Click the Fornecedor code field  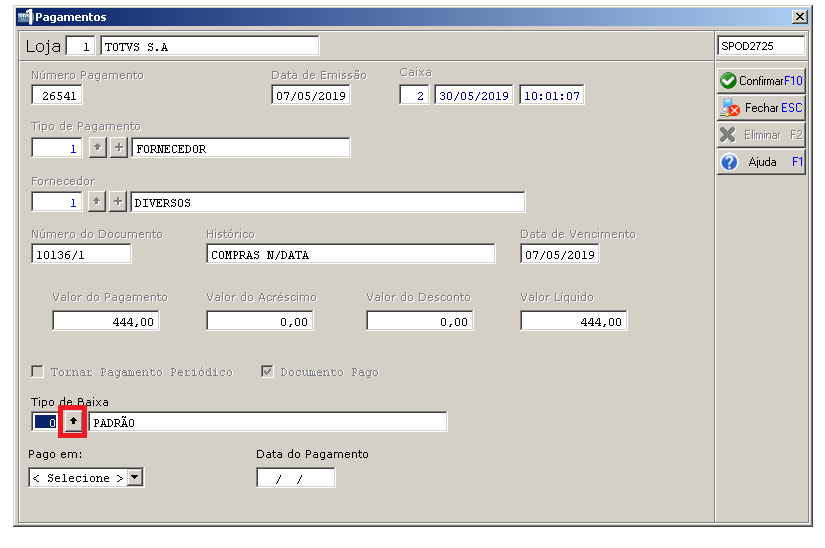[57, 202]
